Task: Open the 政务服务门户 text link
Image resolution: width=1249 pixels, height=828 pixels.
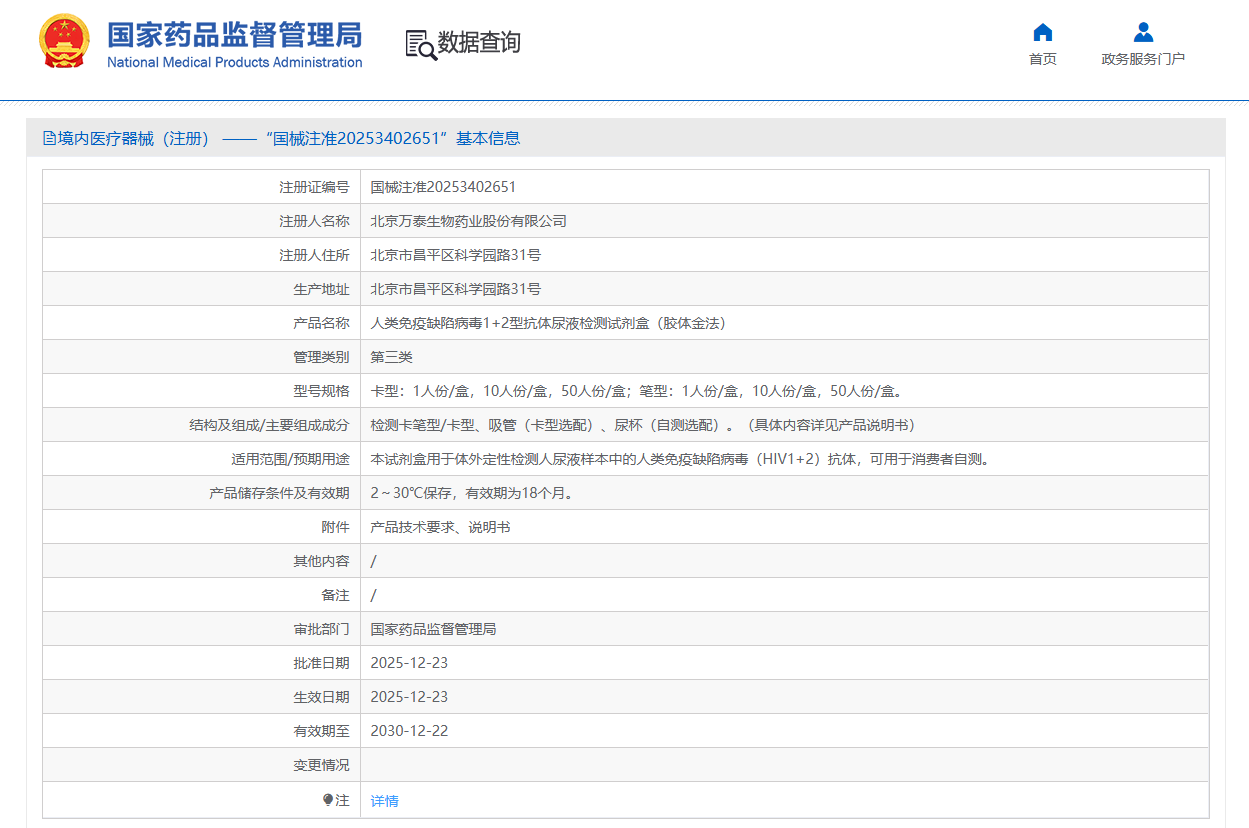Action: click(x=1143, y=59)
